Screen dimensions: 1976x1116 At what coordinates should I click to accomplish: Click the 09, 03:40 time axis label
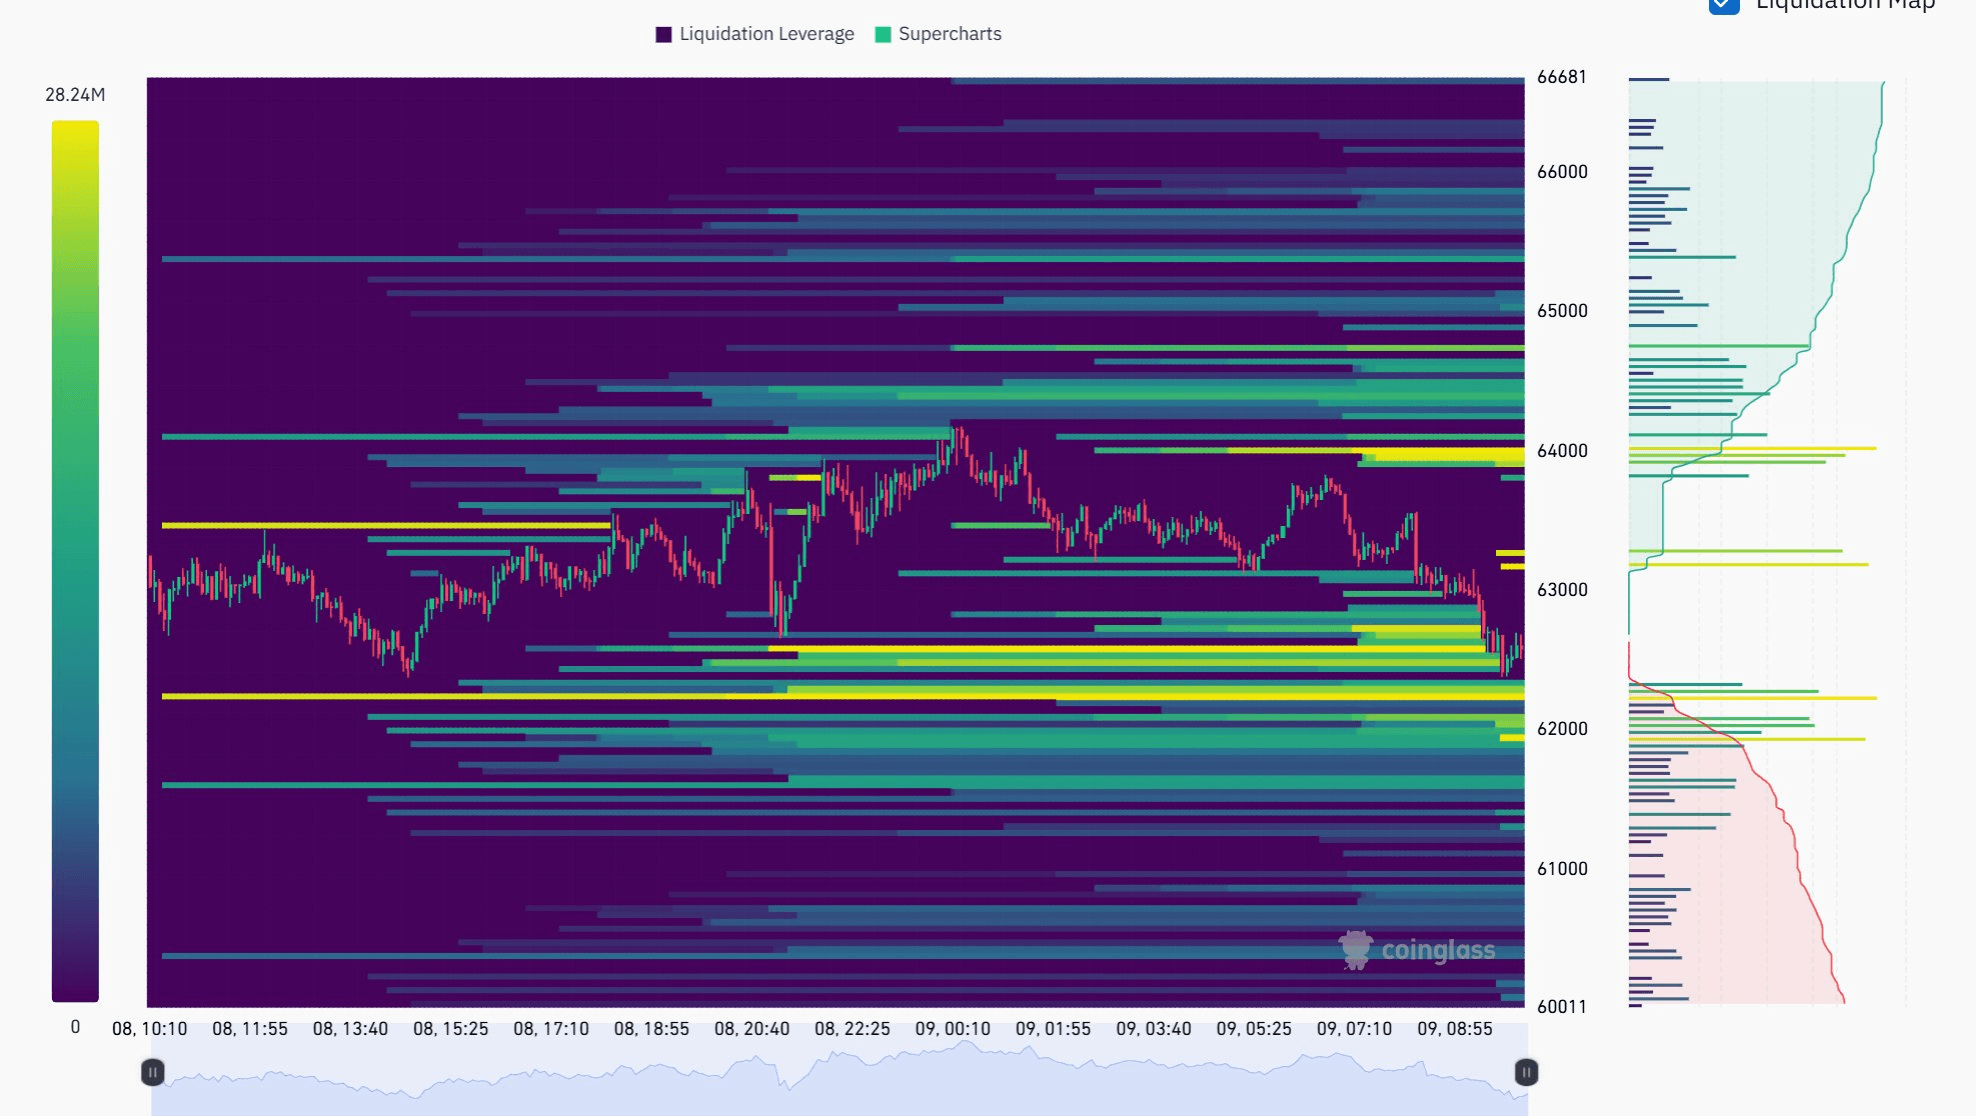pyautogui.click(x=1154, y=1029)
